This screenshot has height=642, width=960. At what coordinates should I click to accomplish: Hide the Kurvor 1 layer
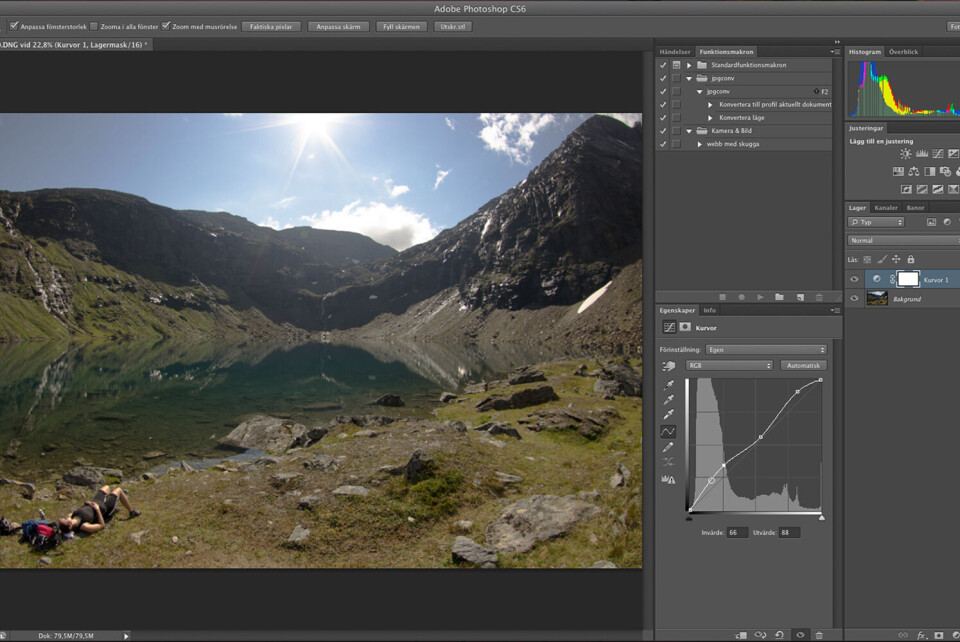coord(854,280)
